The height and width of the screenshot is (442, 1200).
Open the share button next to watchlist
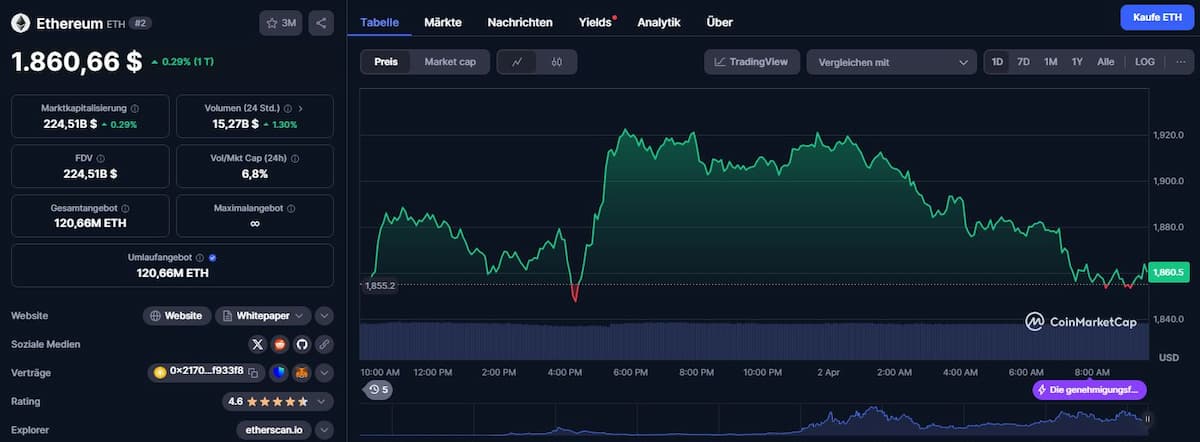(321, 22)
